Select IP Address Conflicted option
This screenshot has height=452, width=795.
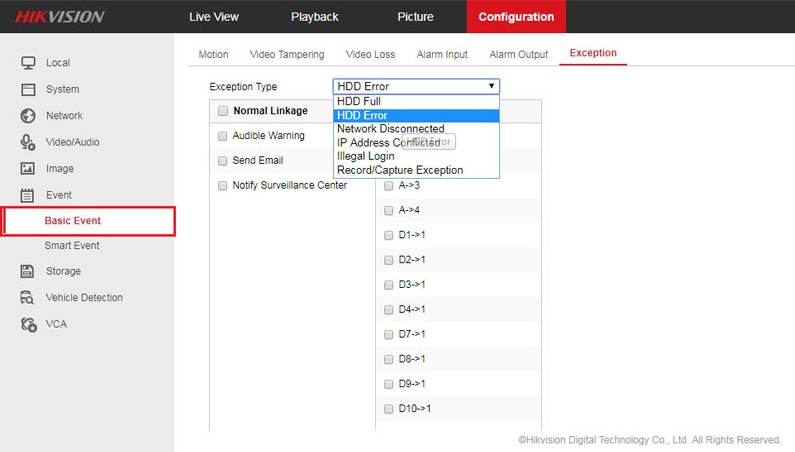click(416, 143)
